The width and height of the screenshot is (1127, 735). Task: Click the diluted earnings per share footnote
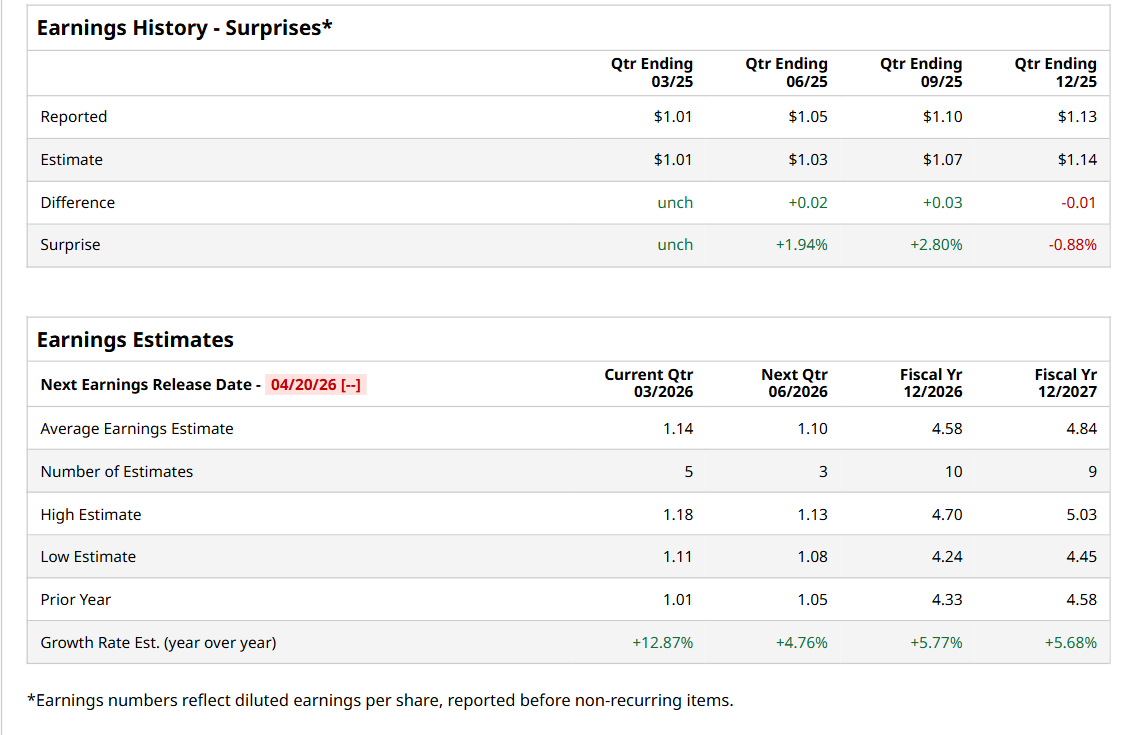[384, 700]
